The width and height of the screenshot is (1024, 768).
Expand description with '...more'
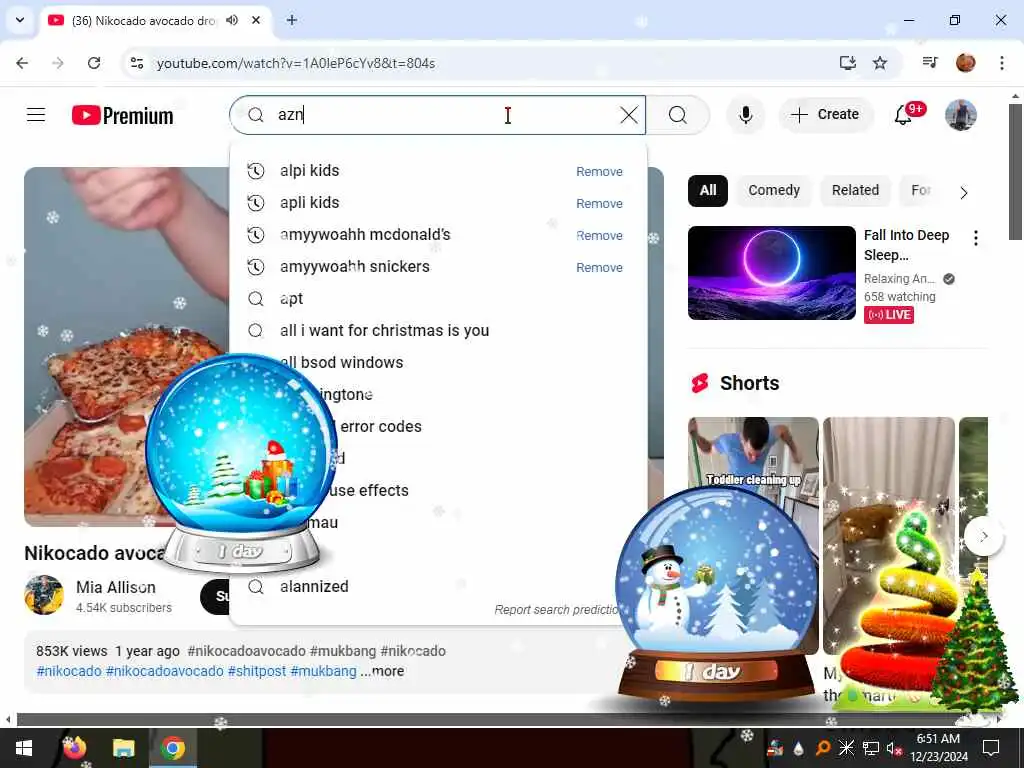(x=382, y=671)
